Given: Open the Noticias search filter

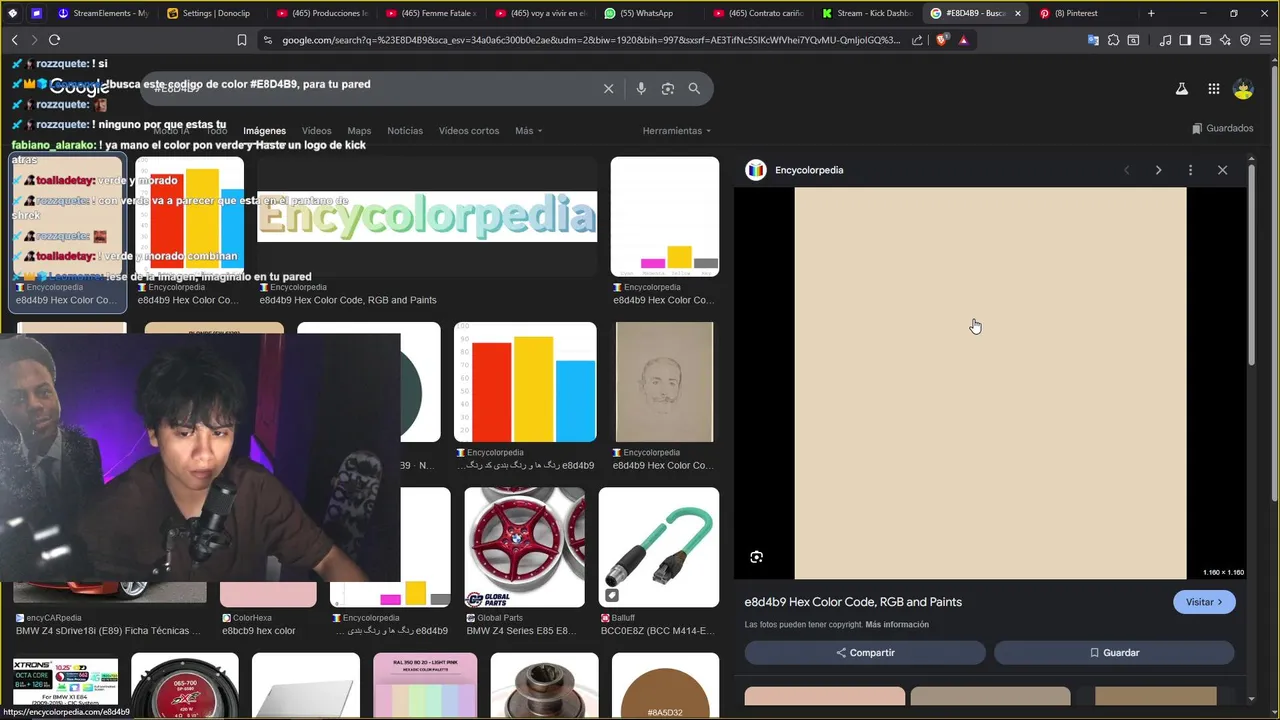Looking at the screenshot, I should coord(405,131).
